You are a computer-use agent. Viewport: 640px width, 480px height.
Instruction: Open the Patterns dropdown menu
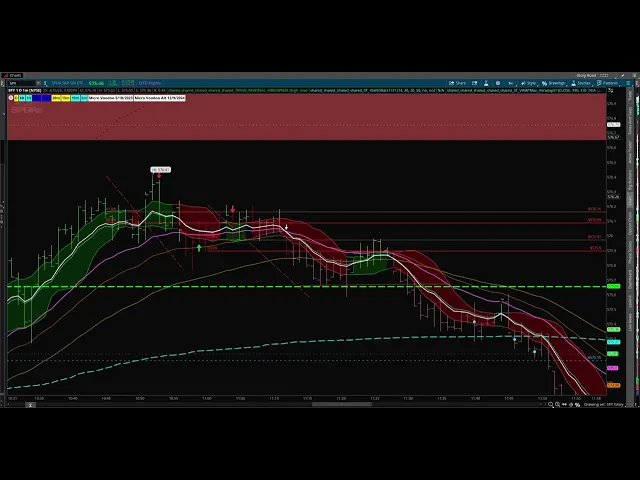[607, 83]
